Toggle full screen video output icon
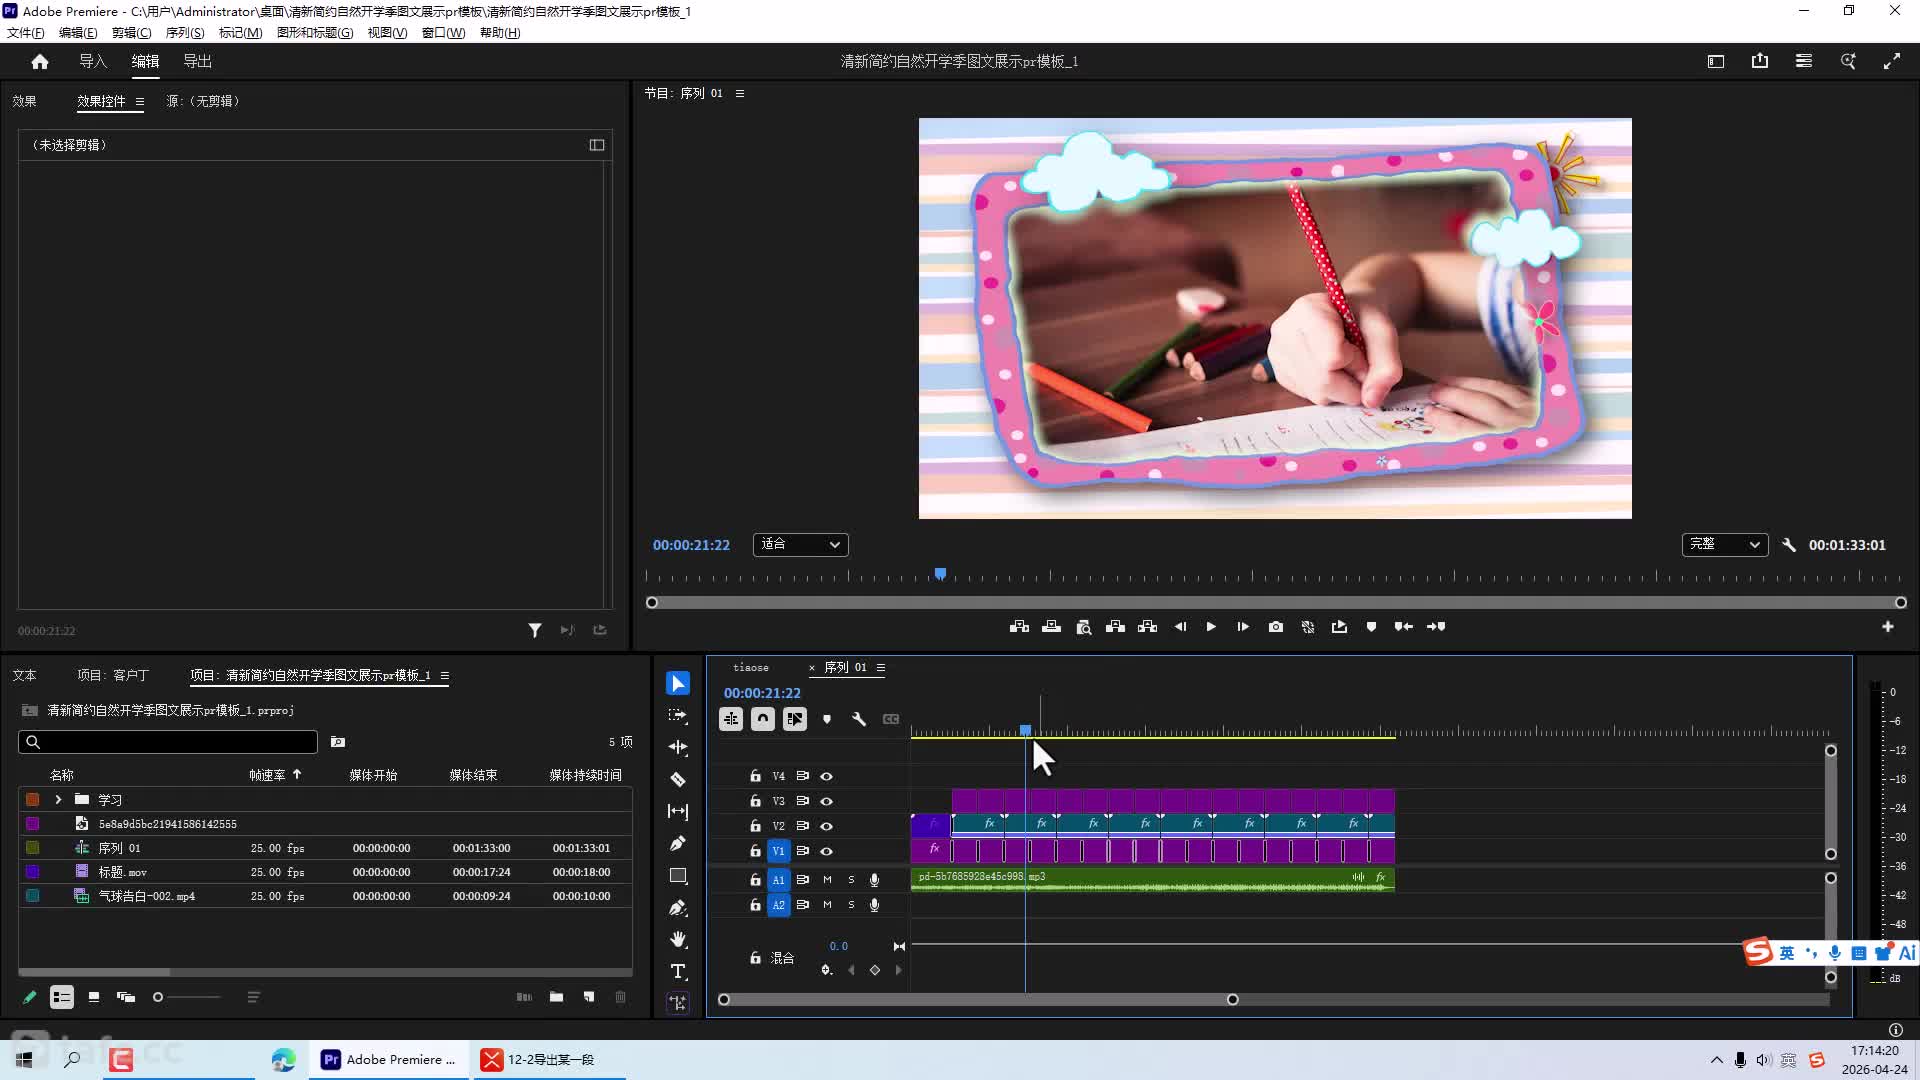The height and width of the screenshot is (1080, 1920). point(1892,61)
